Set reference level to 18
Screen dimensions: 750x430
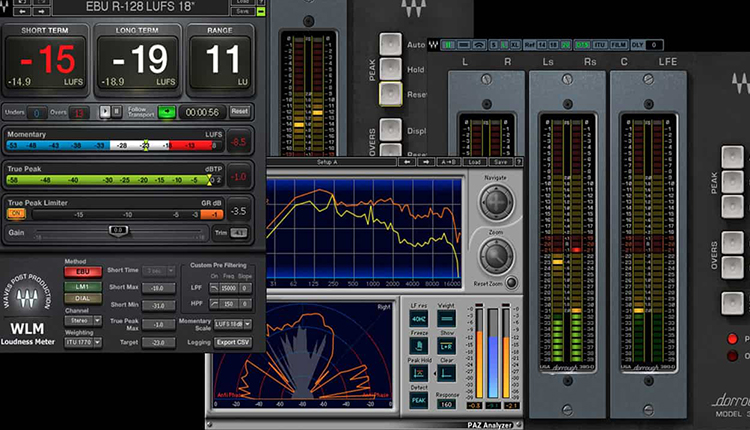(553, 45)
